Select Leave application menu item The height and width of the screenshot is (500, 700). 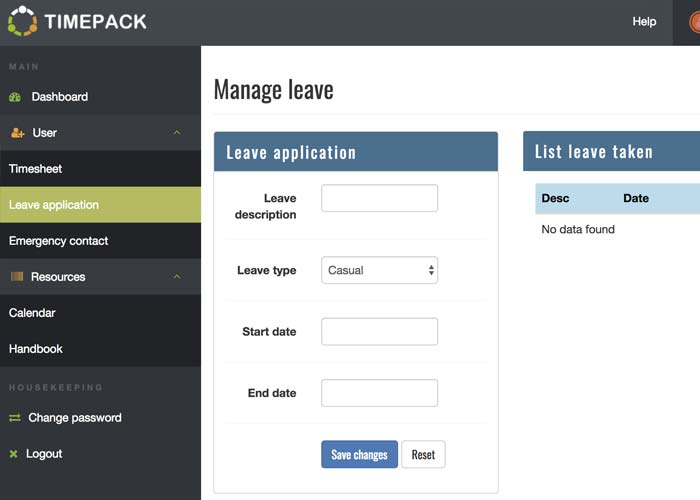pyautogui.click(x=100, y=205)
